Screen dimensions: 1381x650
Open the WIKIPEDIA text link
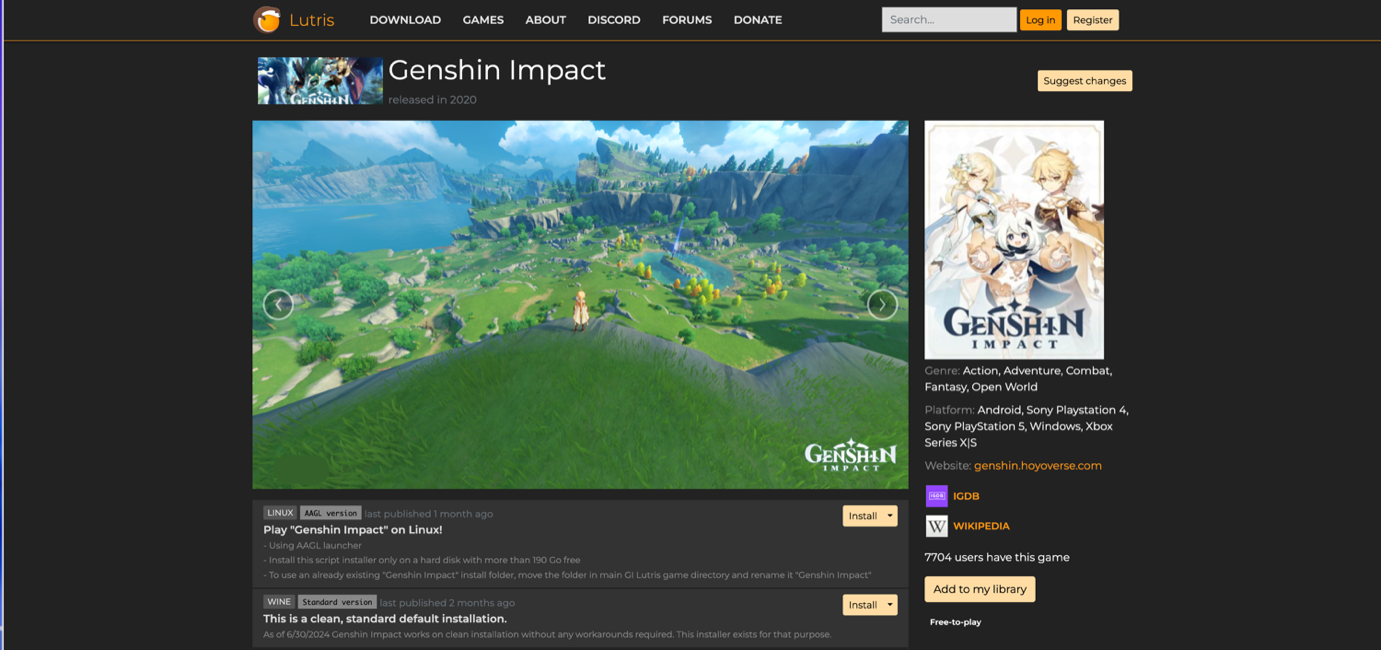981,526
